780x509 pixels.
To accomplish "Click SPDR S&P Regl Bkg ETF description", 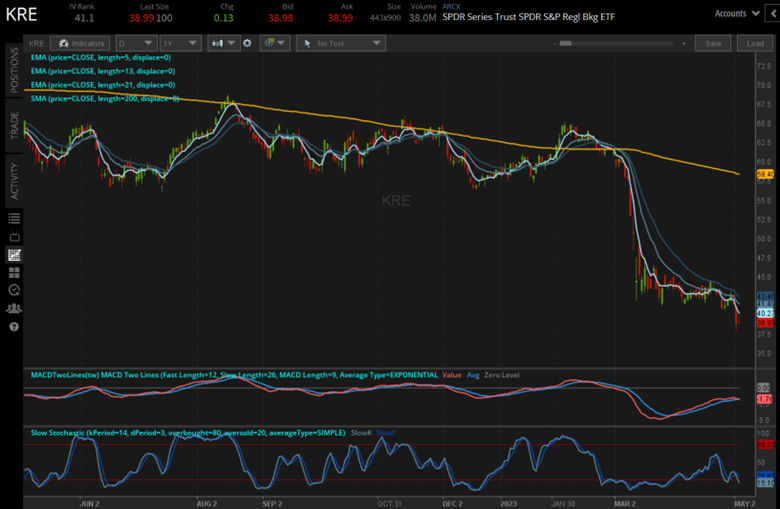I will pos(528,17).
